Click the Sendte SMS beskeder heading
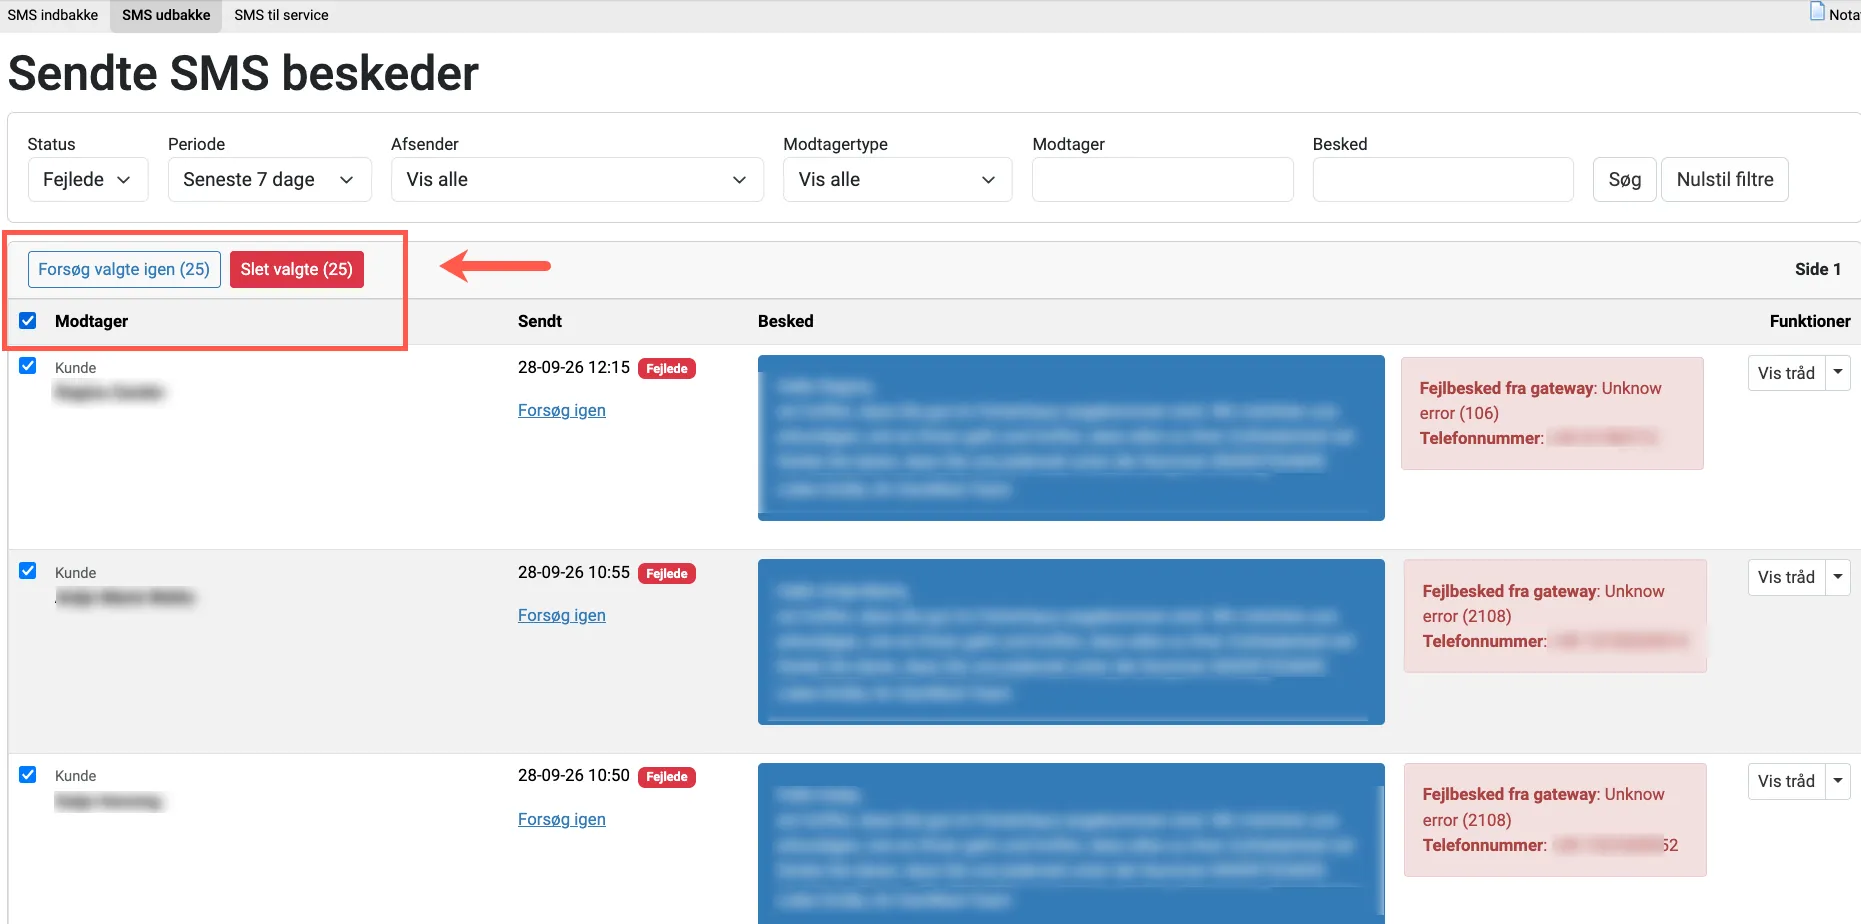 pyautogui.click(x=244, y=73)
